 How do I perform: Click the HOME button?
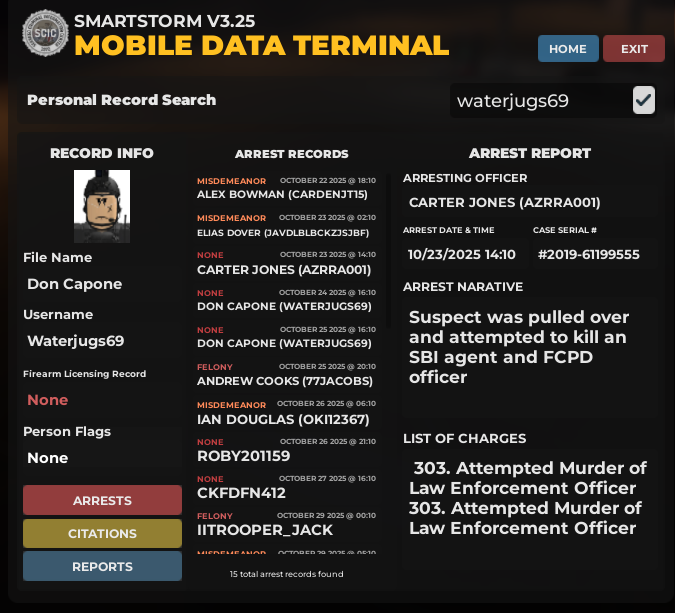coord(568,49)
